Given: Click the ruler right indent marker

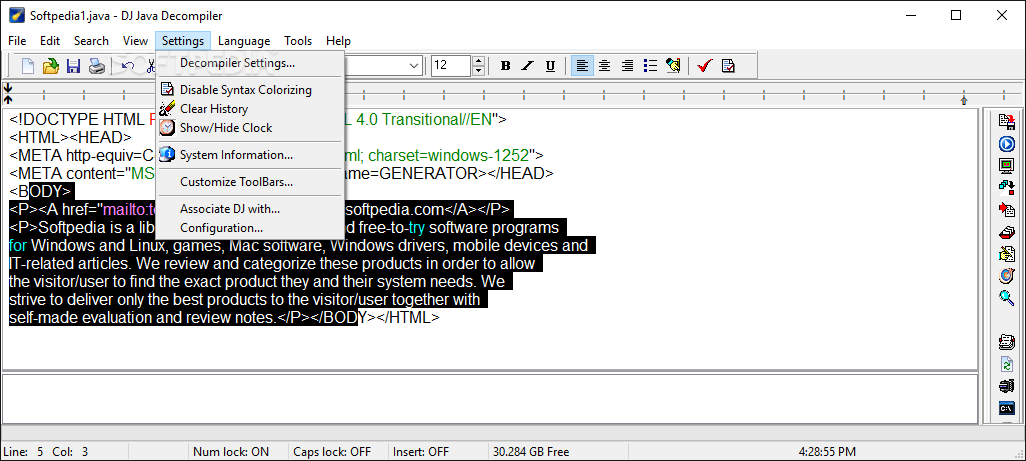Looking at the screenshot, I should 964,100.
